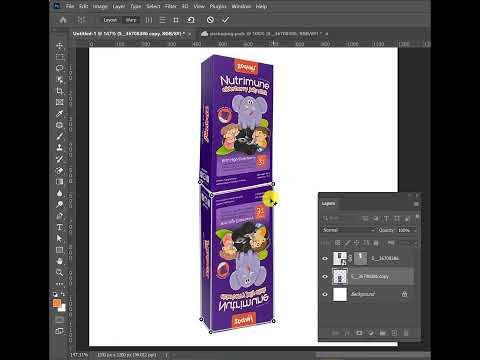
Task: Select the Dodge tool
Action: pos(60,204)
